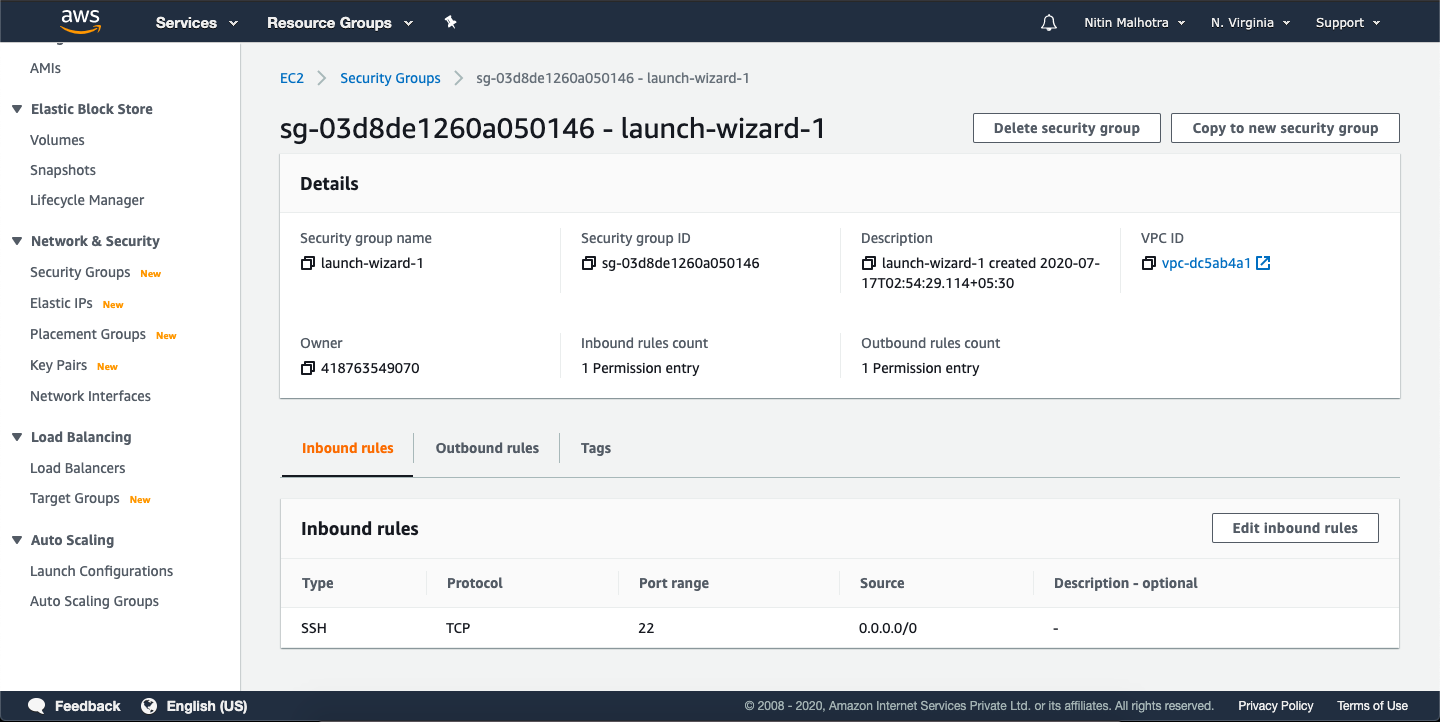The height and width of the screenshot is (722, 1440).
Task: Open Placement Groups in sidebar
Action: pyautogui.click(x=88, y=334)
